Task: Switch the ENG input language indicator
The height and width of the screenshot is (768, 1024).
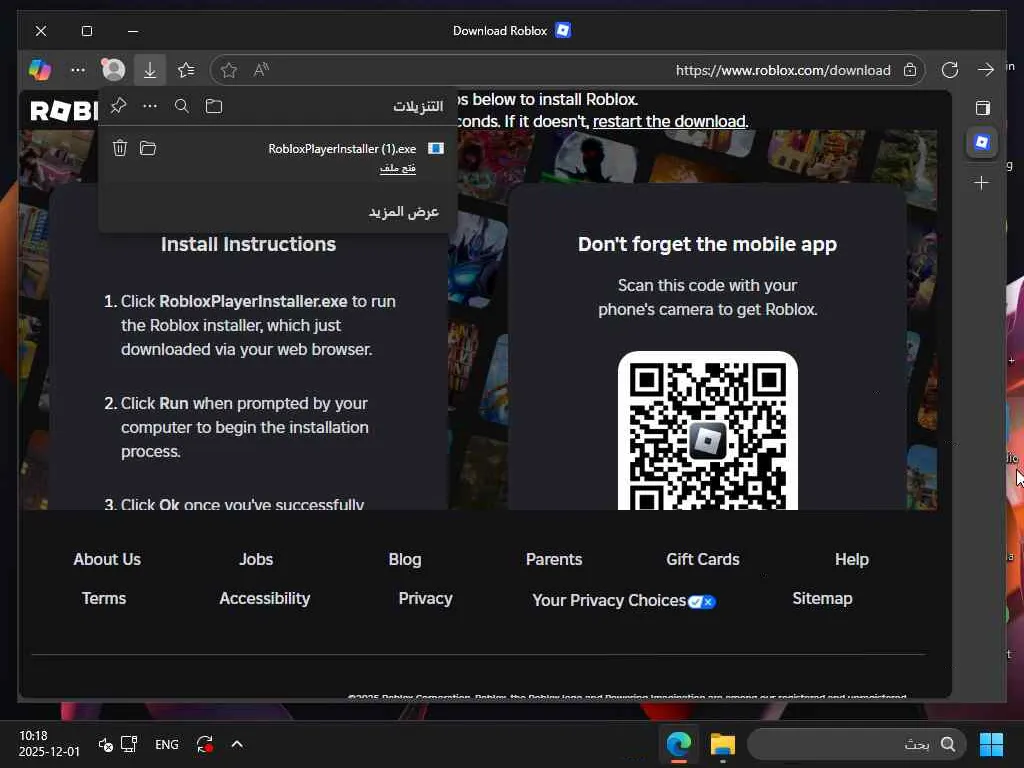Action: tap(167, 744)
